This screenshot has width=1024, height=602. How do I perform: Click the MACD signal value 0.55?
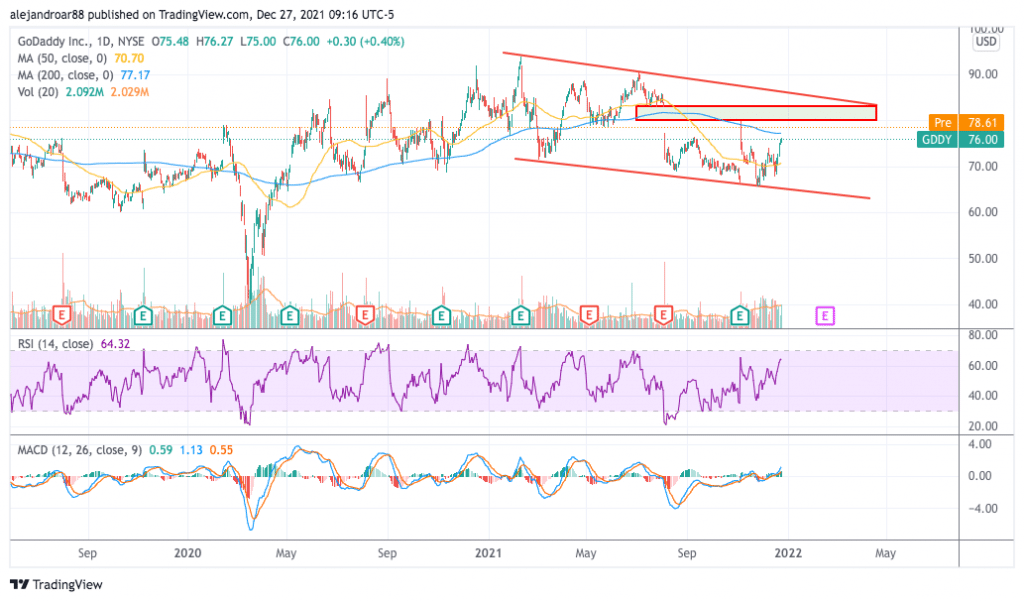point(221,450)
